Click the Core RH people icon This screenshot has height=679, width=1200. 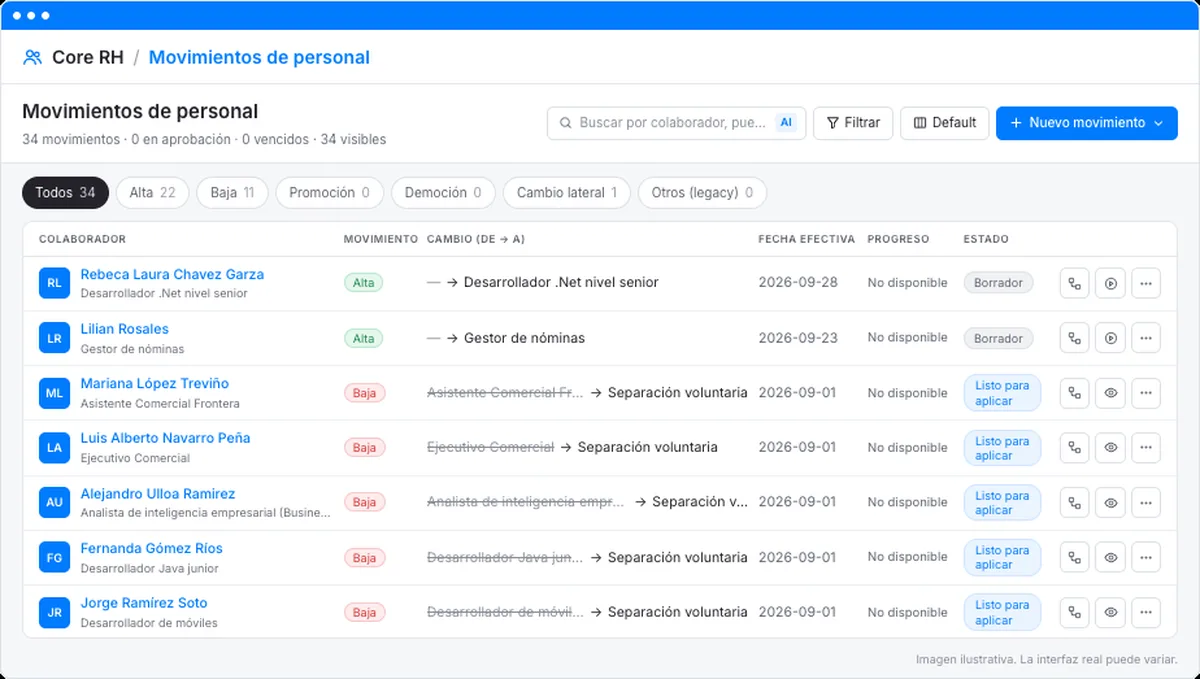click(32, 57)
